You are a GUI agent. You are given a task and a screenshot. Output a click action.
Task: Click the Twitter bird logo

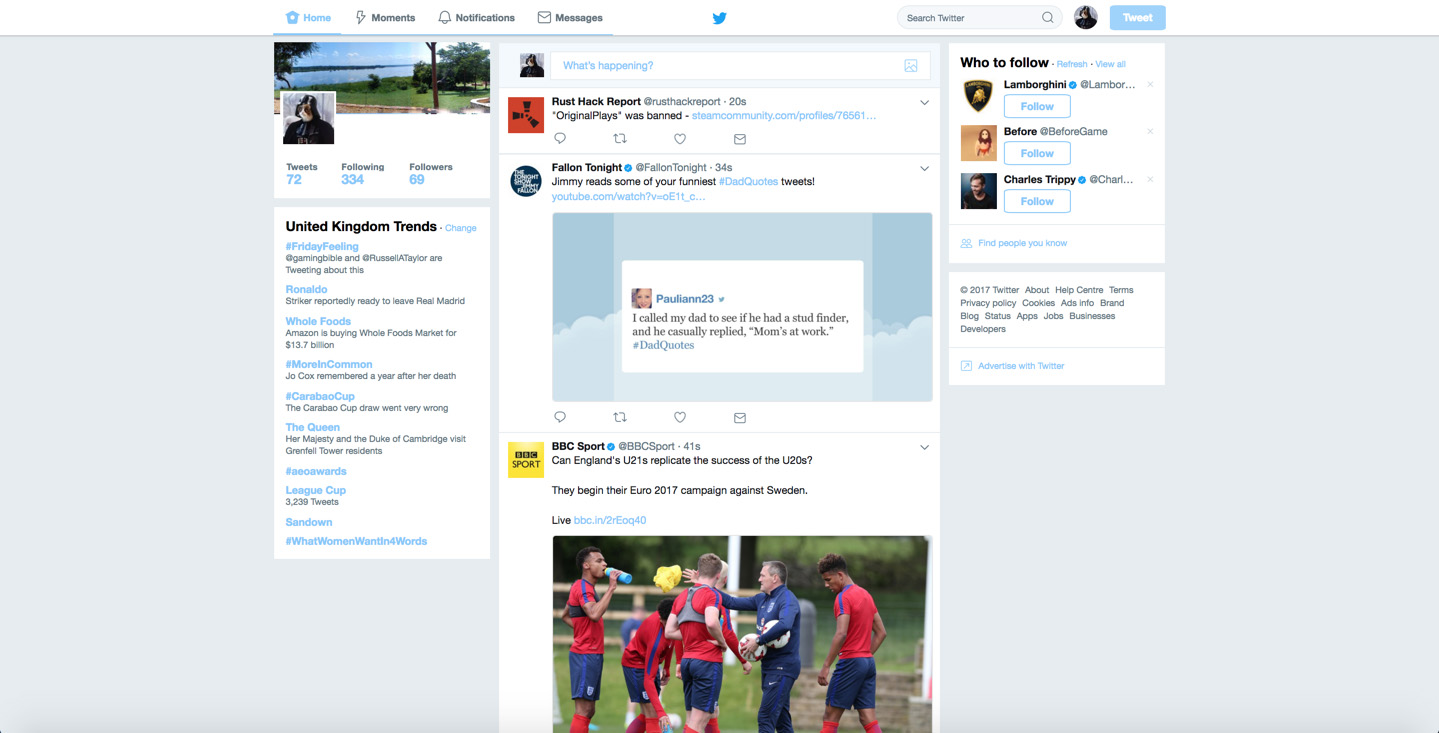pos(719,18)
